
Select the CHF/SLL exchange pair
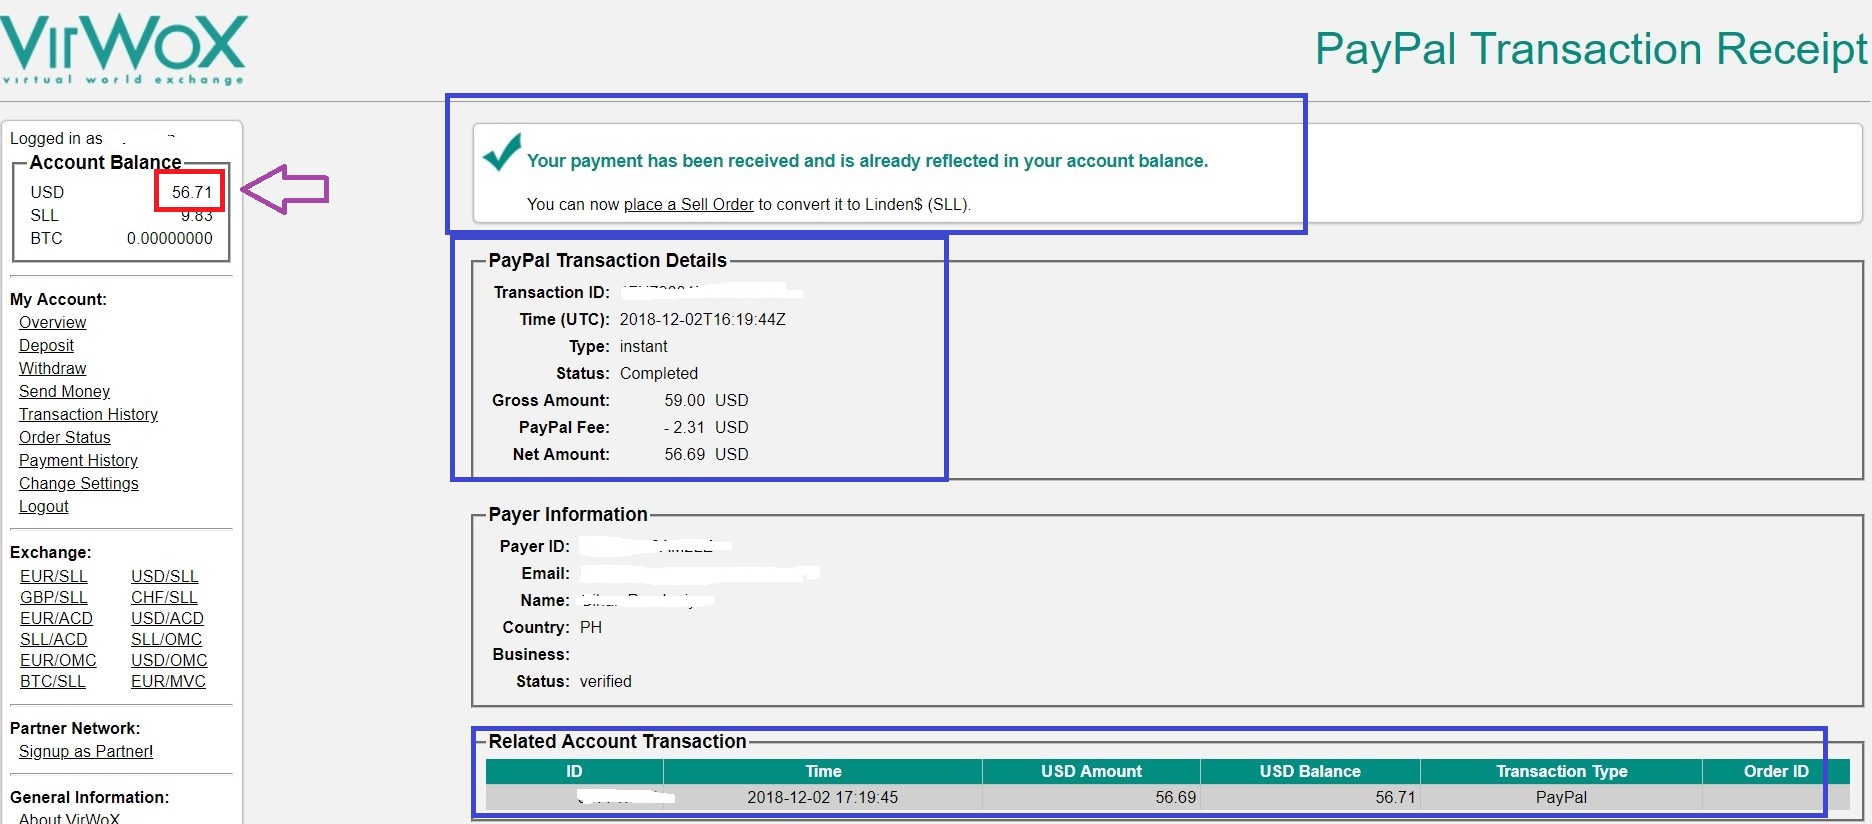(164, 597)
